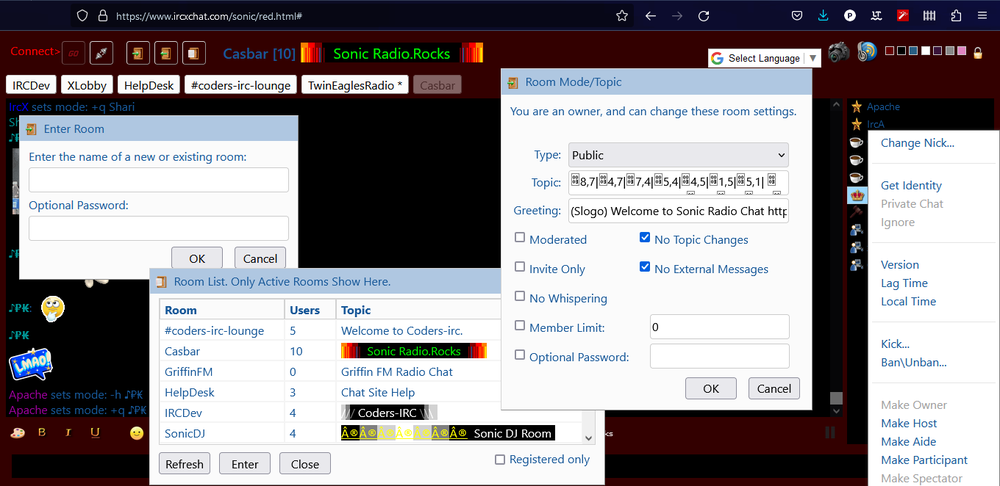Screen dimensions: 1000x486
Task: Choose Make Host from context menu
Action: (x=909, y=423)
